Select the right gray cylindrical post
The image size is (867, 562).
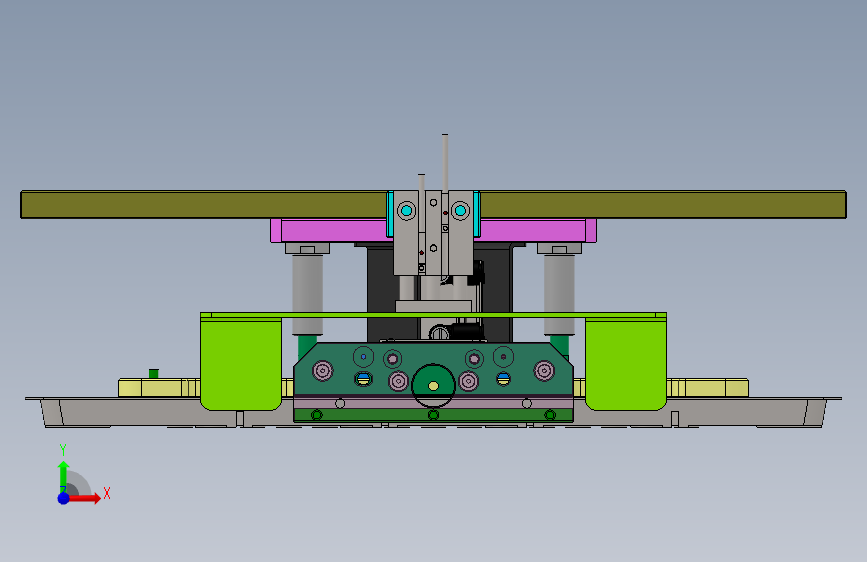pos(559,294)
